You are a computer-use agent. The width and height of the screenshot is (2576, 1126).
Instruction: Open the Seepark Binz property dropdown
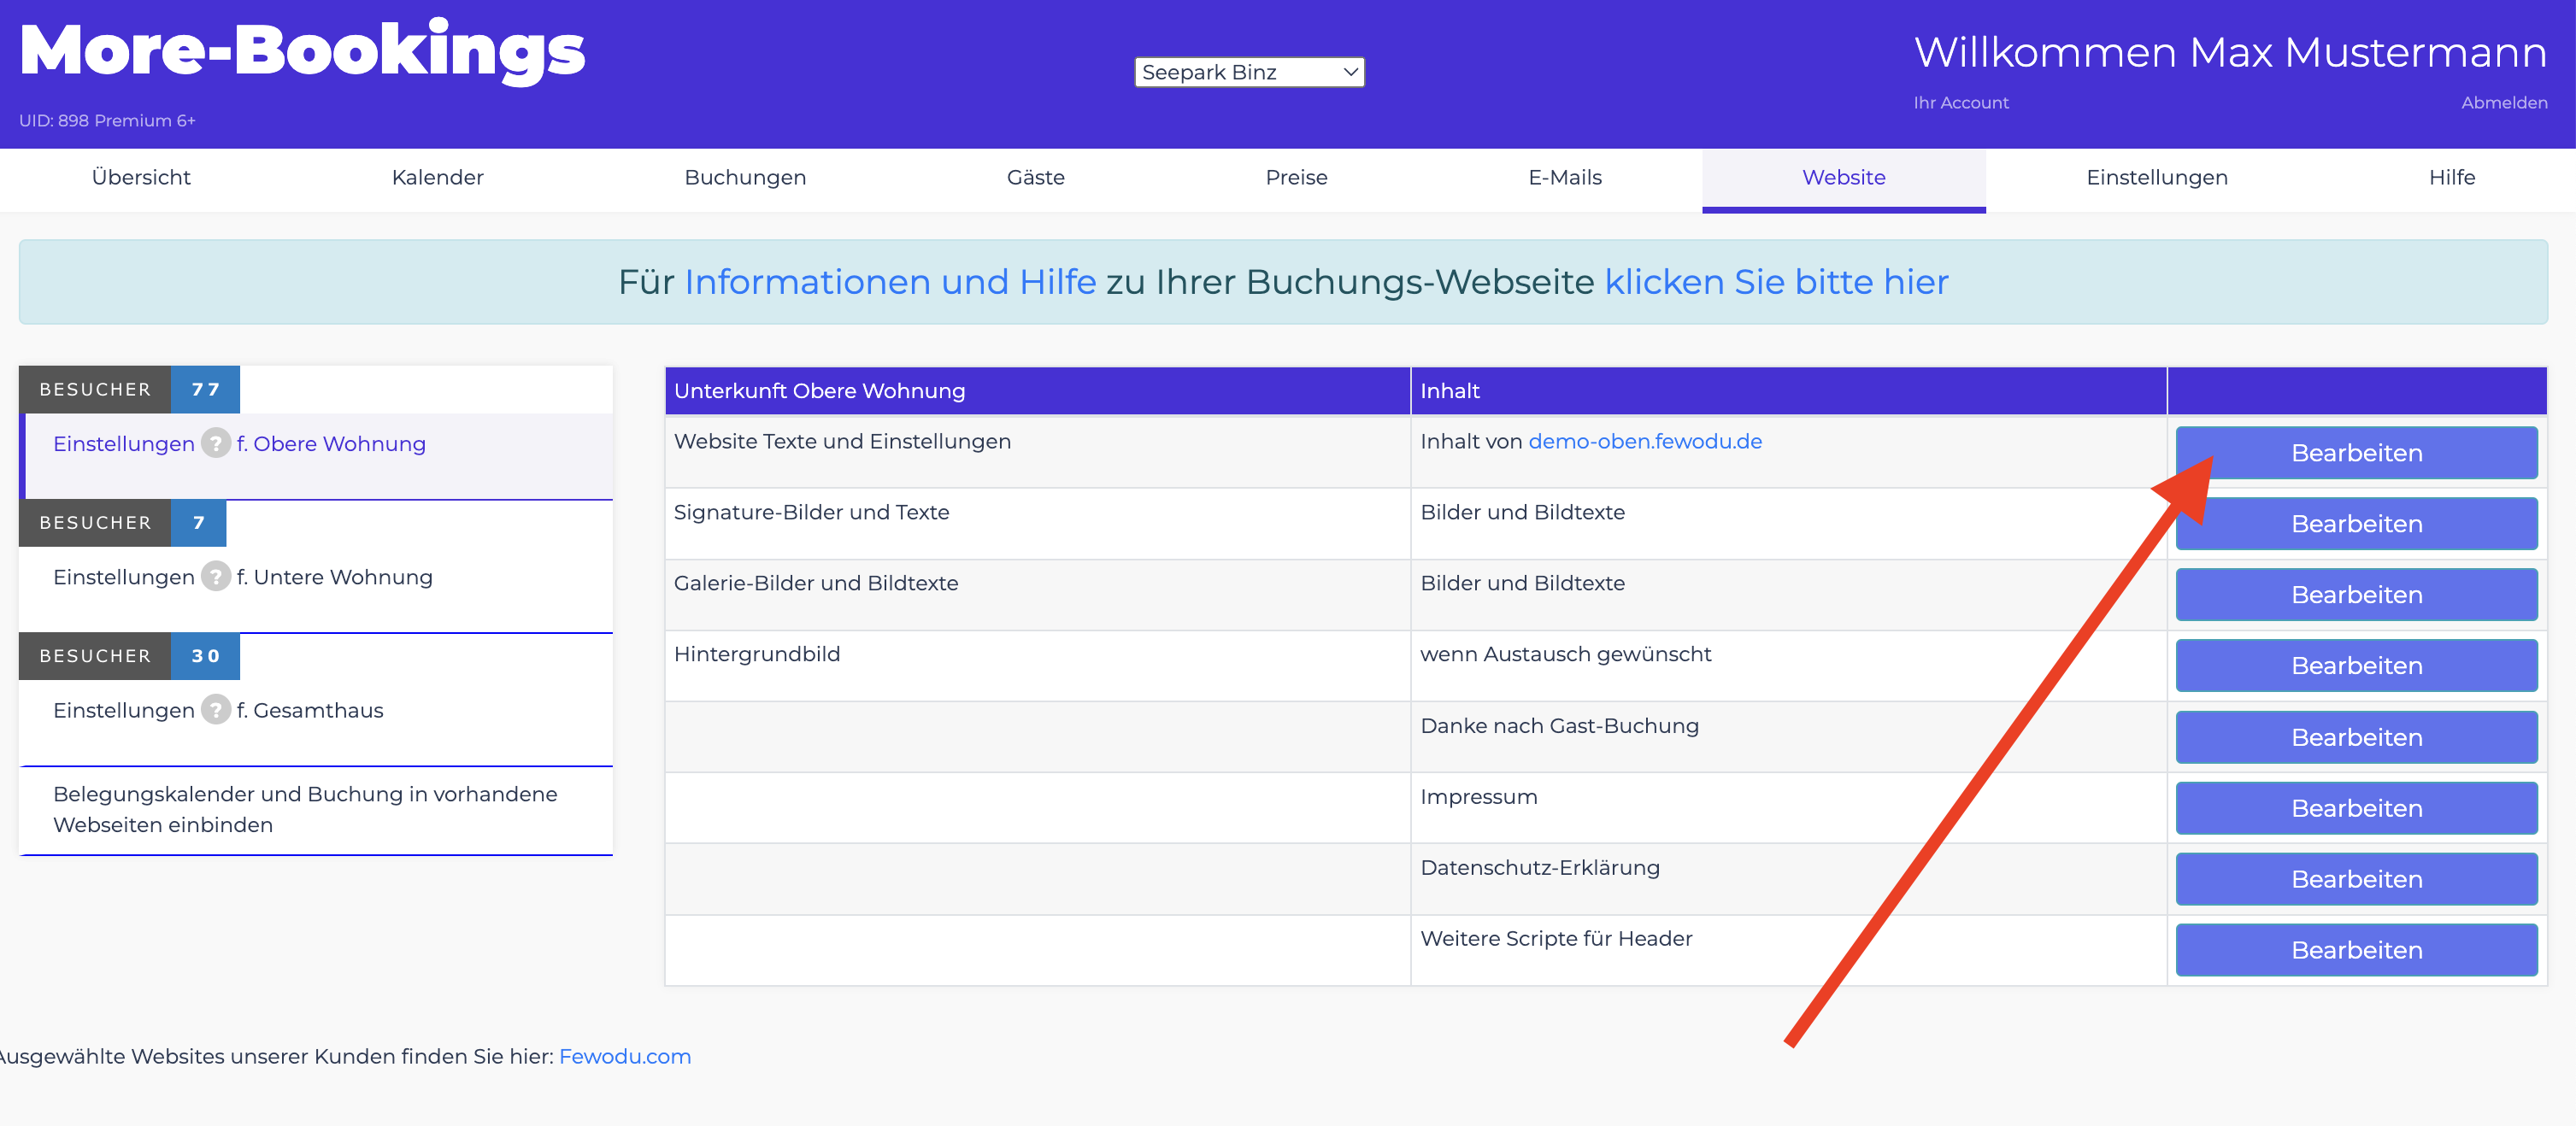pyautogui.click(x=1249, y=72)
